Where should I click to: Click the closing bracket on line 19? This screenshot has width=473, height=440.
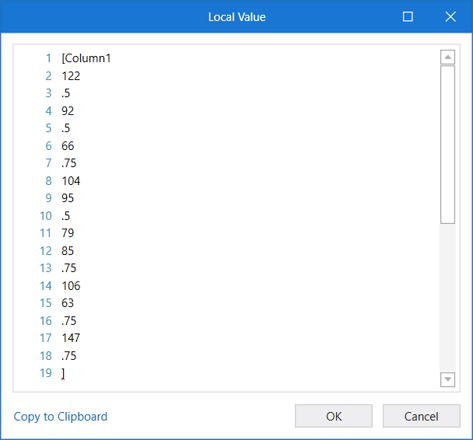(63, 373)
